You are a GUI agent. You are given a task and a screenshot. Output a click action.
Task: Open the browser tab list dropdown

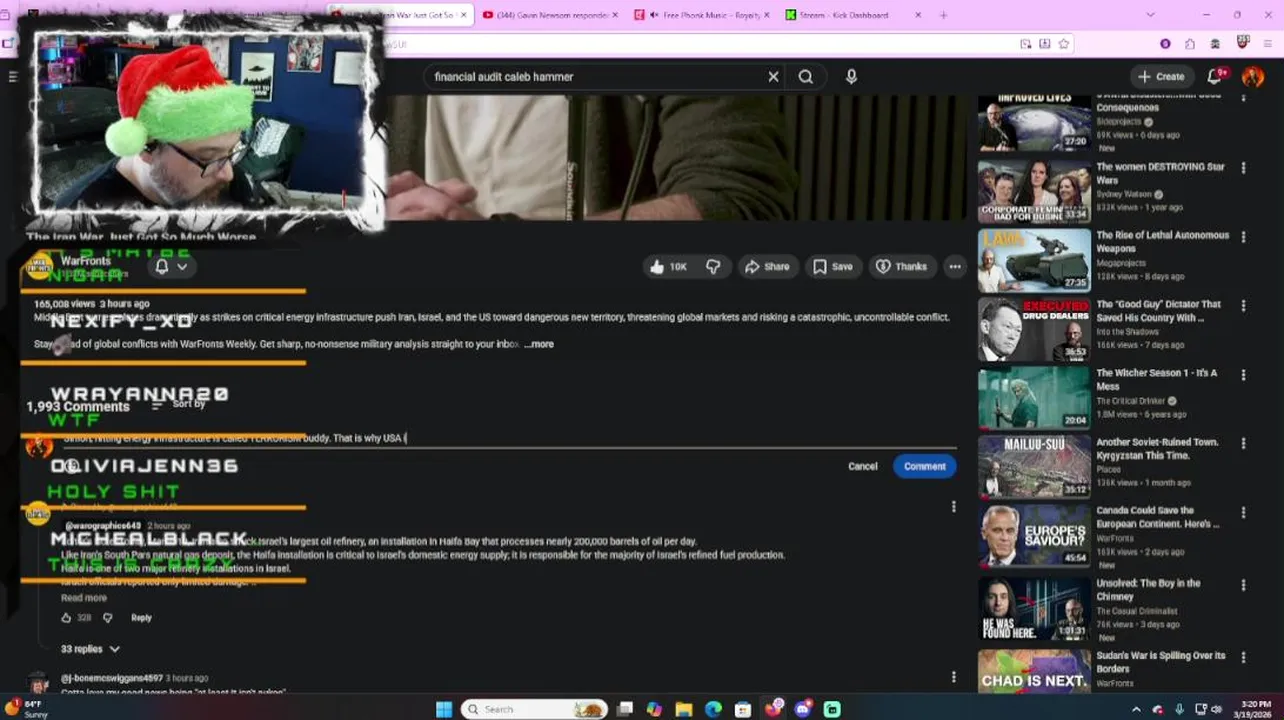pyautogui.click(x=1150, y=15)
